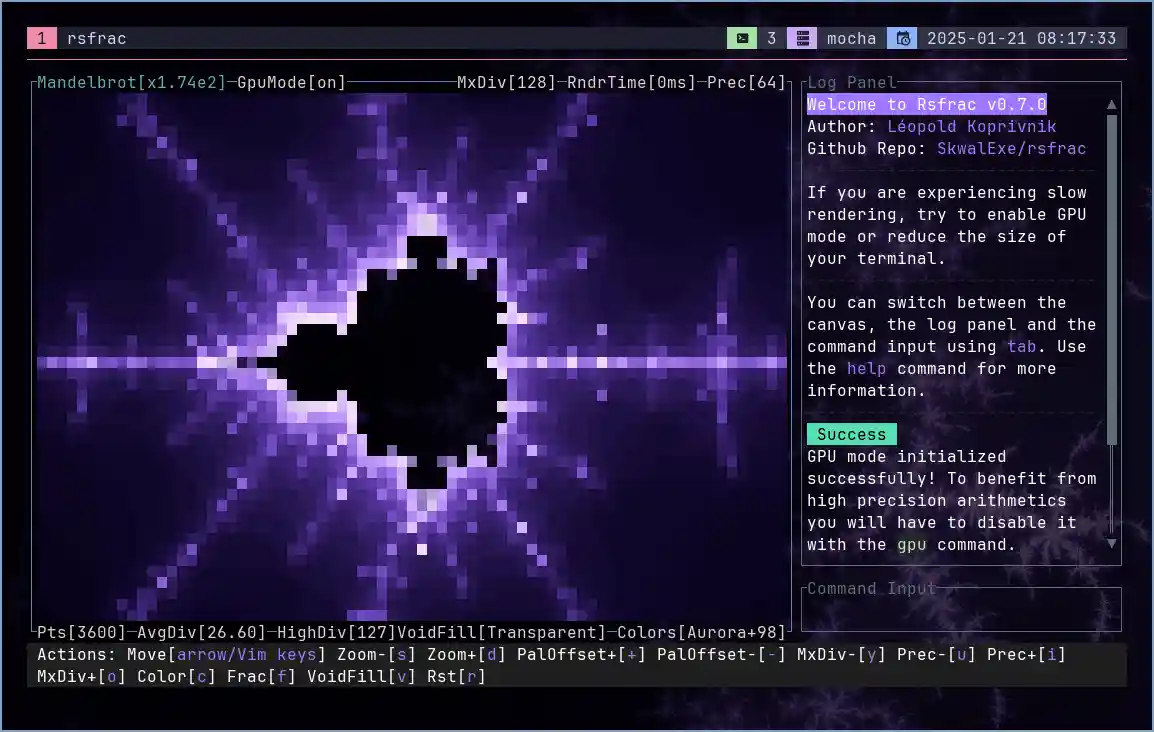Viewport: 1154px width, 732px height.
Task: Toggle the VoidFill[Transparent] setting
Action: coord(501,632)
